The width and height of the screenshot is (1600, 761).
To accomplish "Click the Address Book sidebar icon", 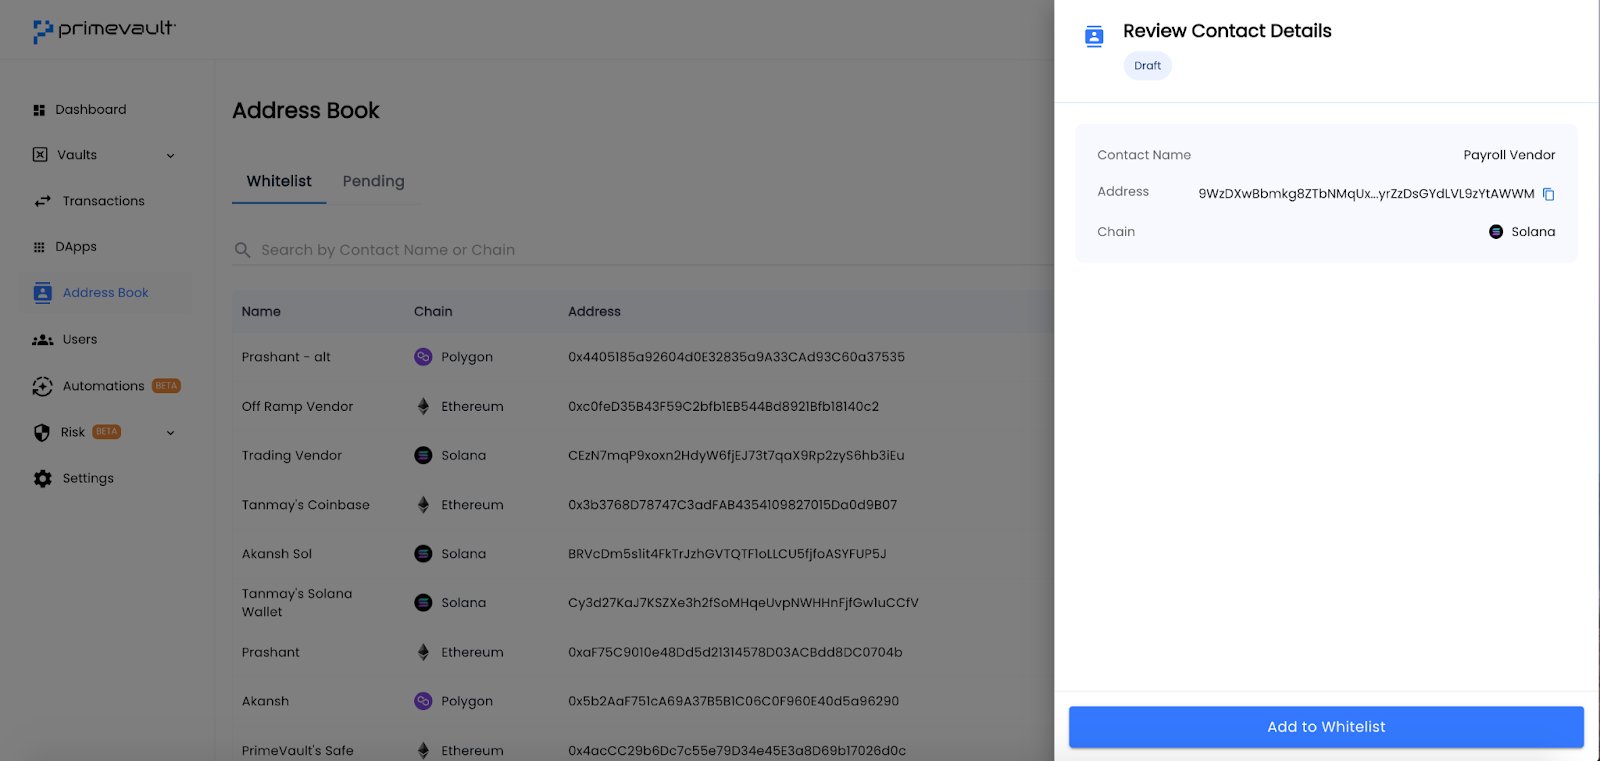I will [x=42, y=293].
